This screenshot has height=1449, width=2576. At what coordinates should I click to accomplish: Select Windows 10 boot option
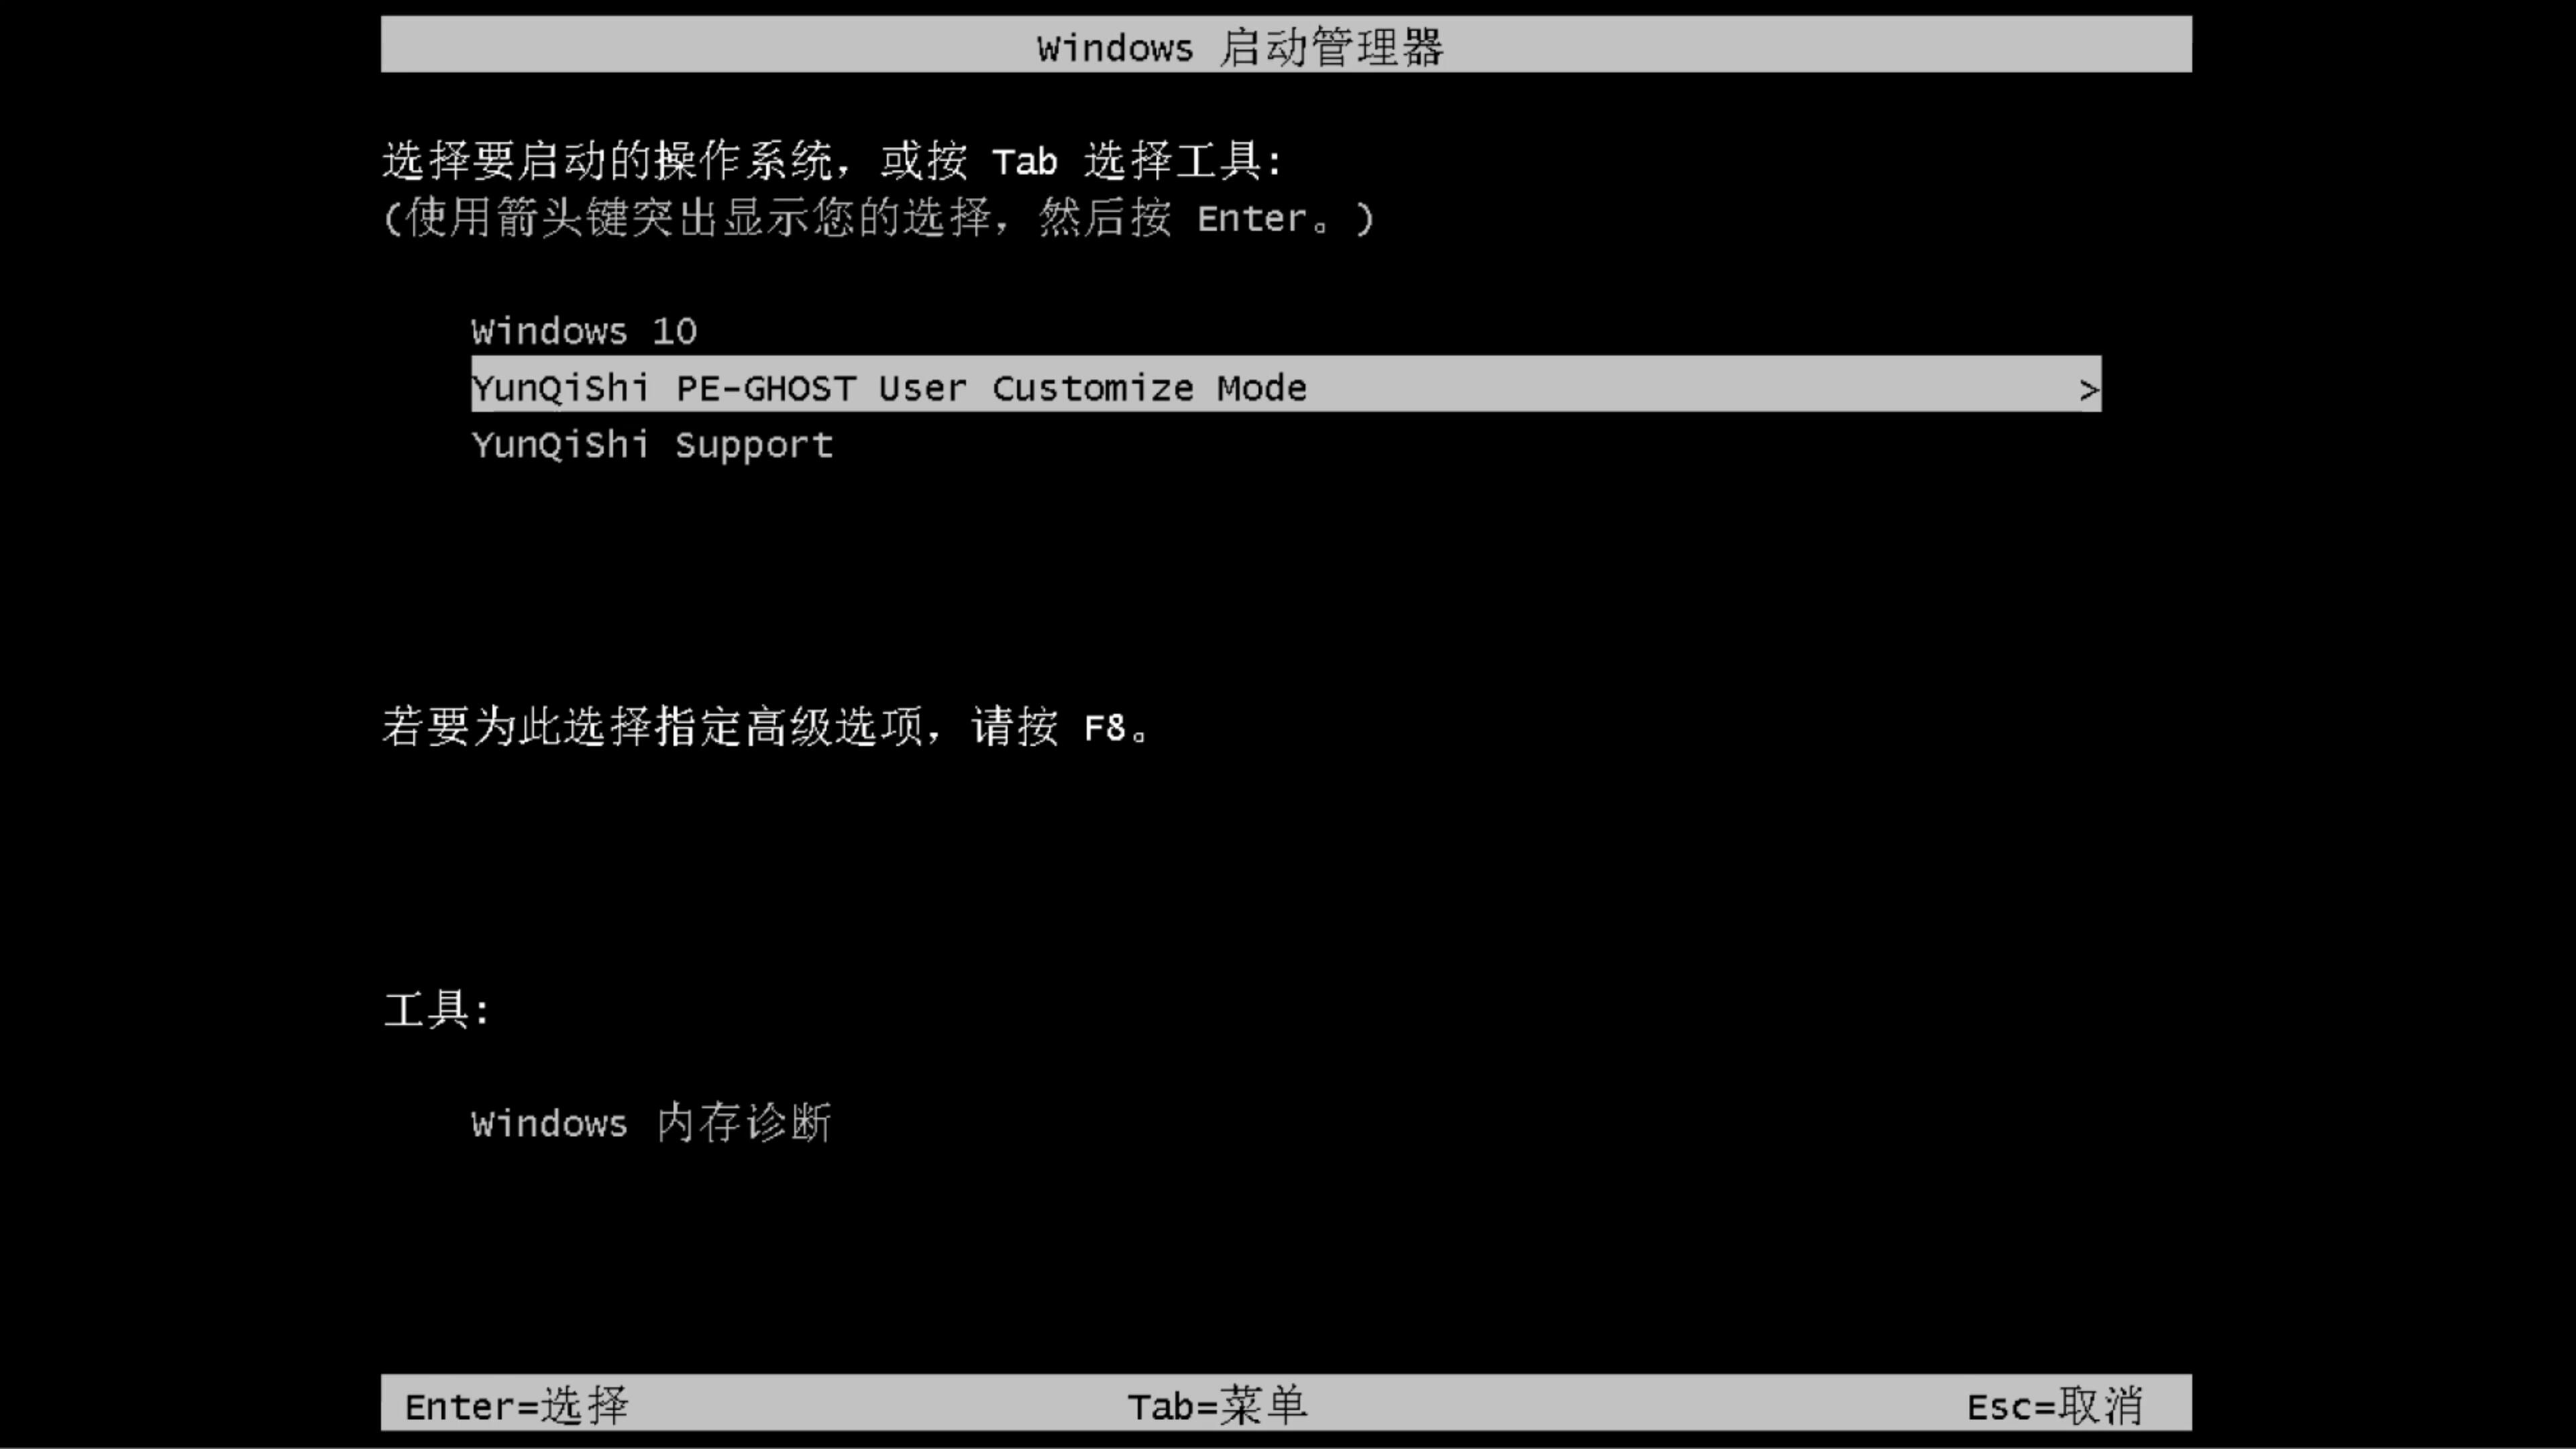coord(582,329)
